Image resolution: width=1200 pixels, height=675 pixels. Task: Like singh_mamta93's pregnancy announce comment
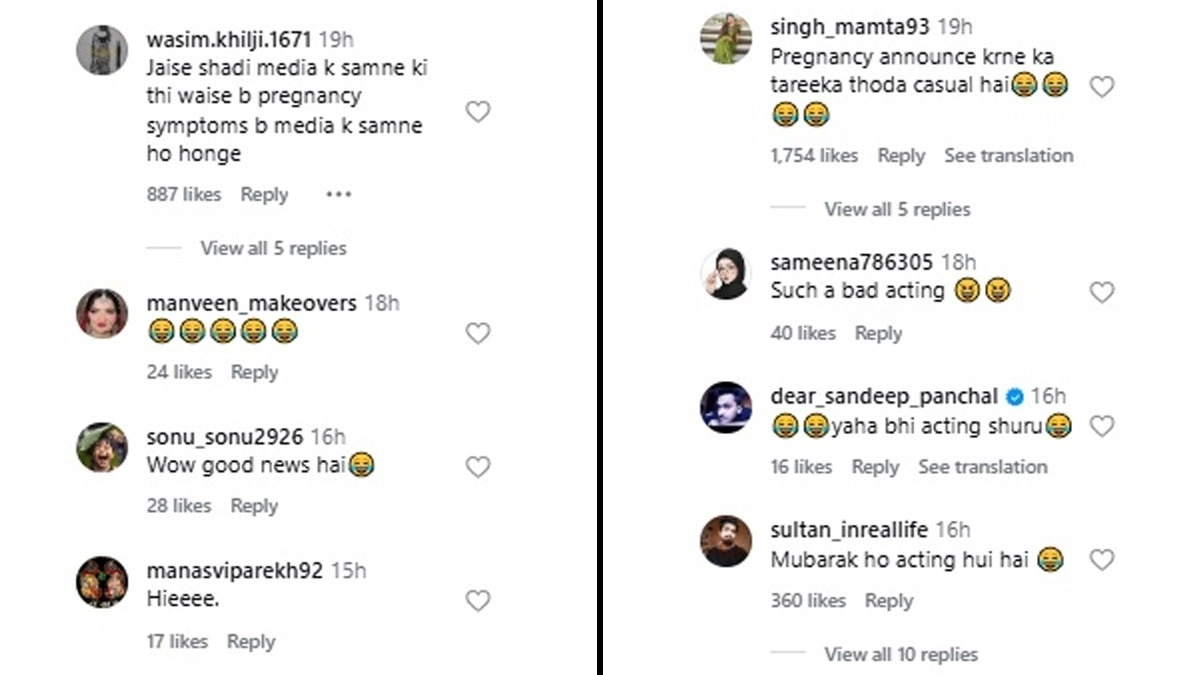click(x=1101, y=87)
